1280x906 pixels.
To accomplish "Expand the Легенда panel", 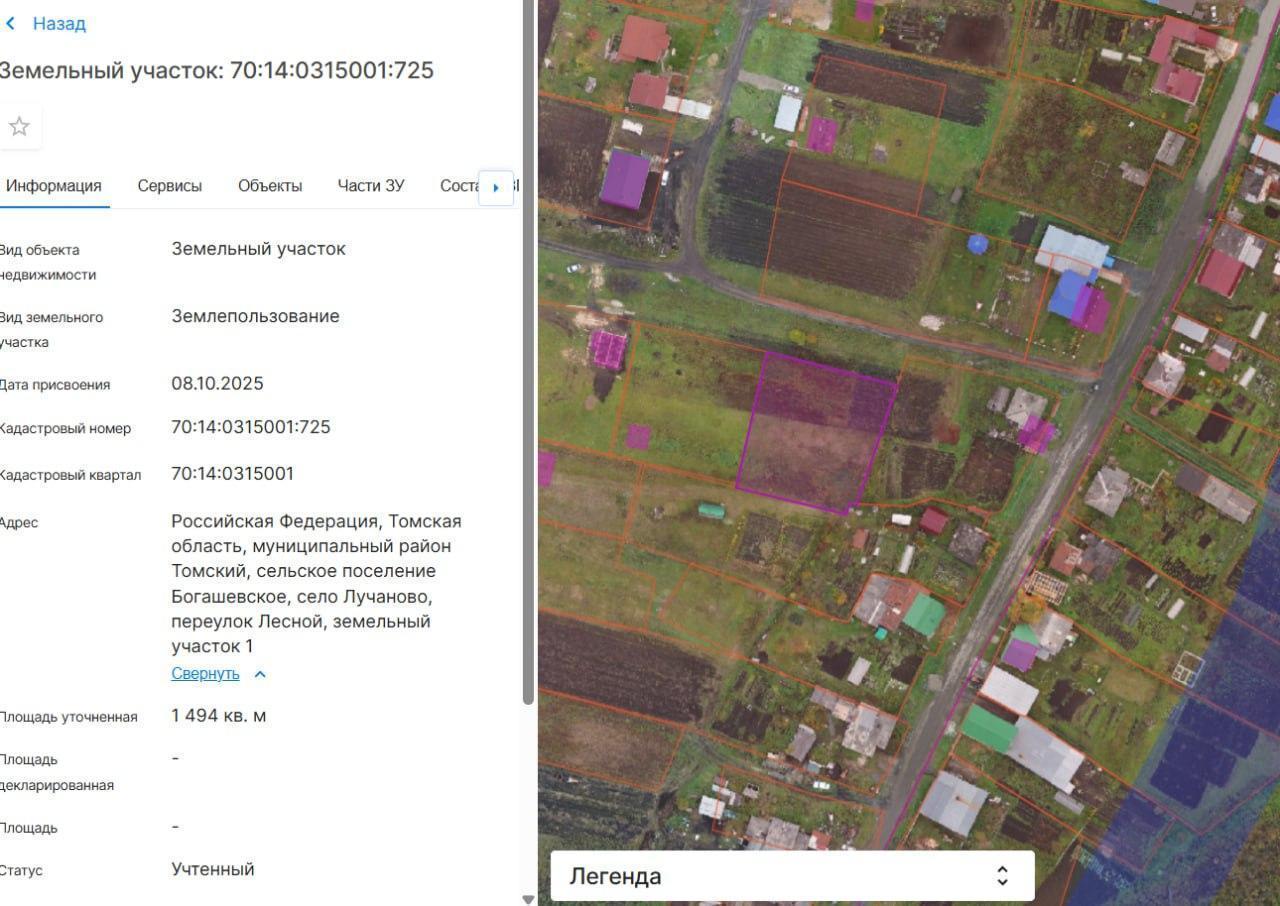I will [790, 876].
